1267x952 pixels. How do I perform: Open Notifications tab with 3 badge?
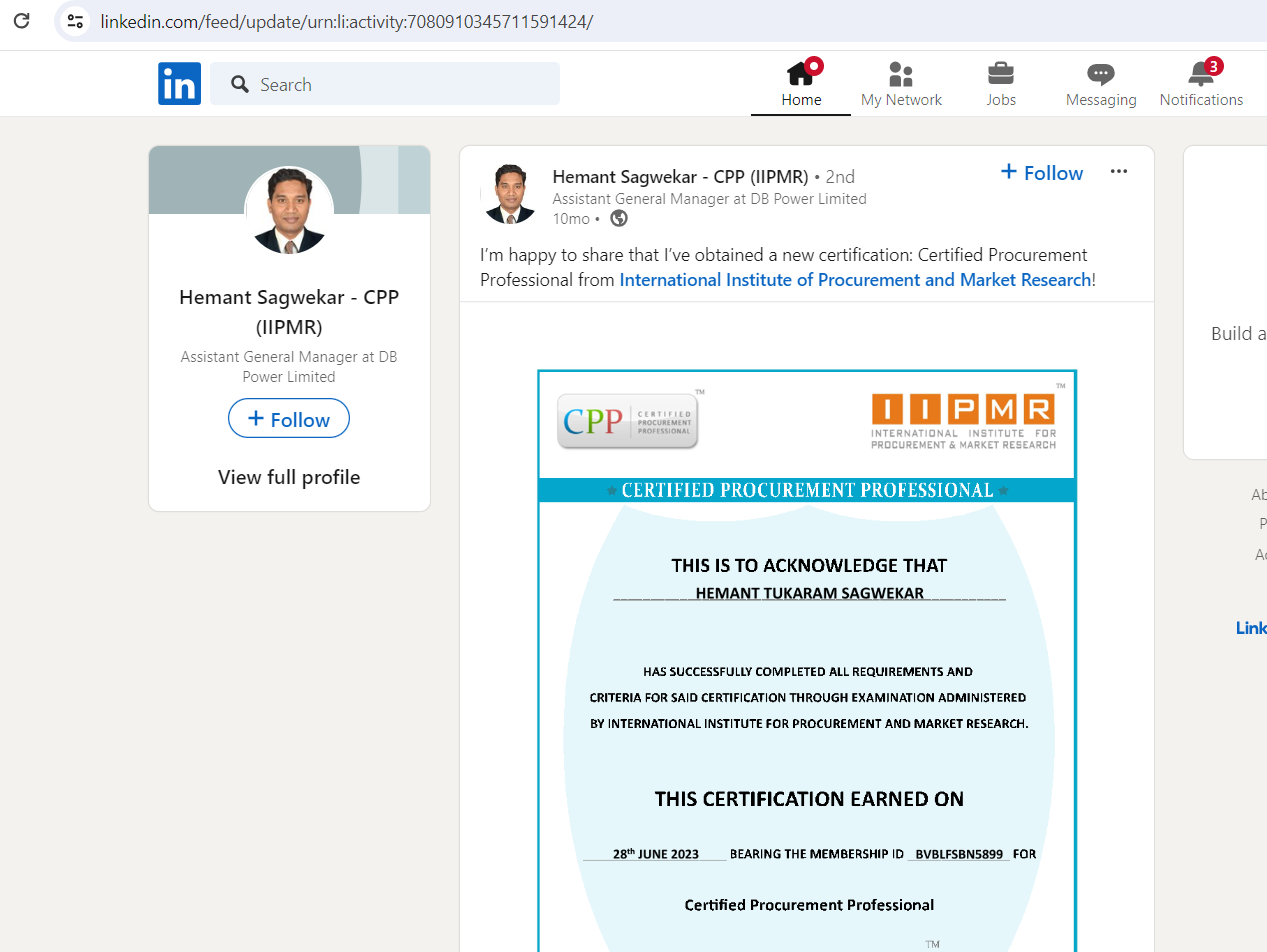(1201, 84)
